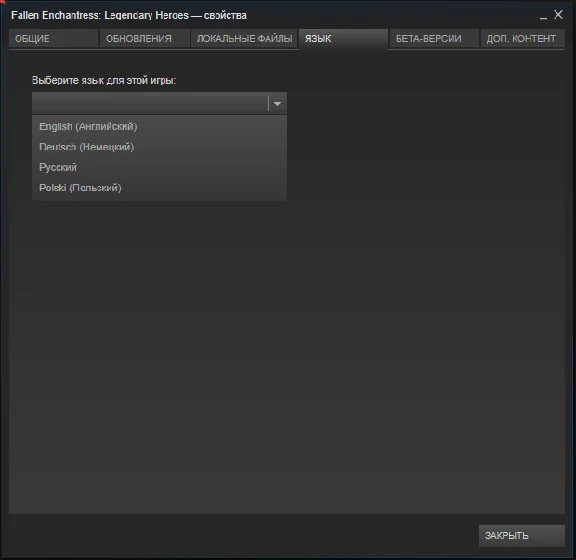This screenshot has height=560, width=576.
Task: Click the vertical divider beside the dropdown arrow
Action: [269, 104]
